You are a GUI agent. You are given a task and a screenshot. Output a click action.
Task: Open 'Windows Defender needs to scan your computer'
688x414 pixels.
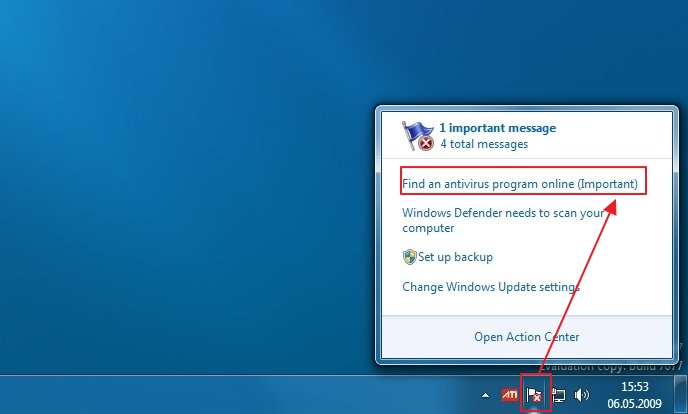503,220
